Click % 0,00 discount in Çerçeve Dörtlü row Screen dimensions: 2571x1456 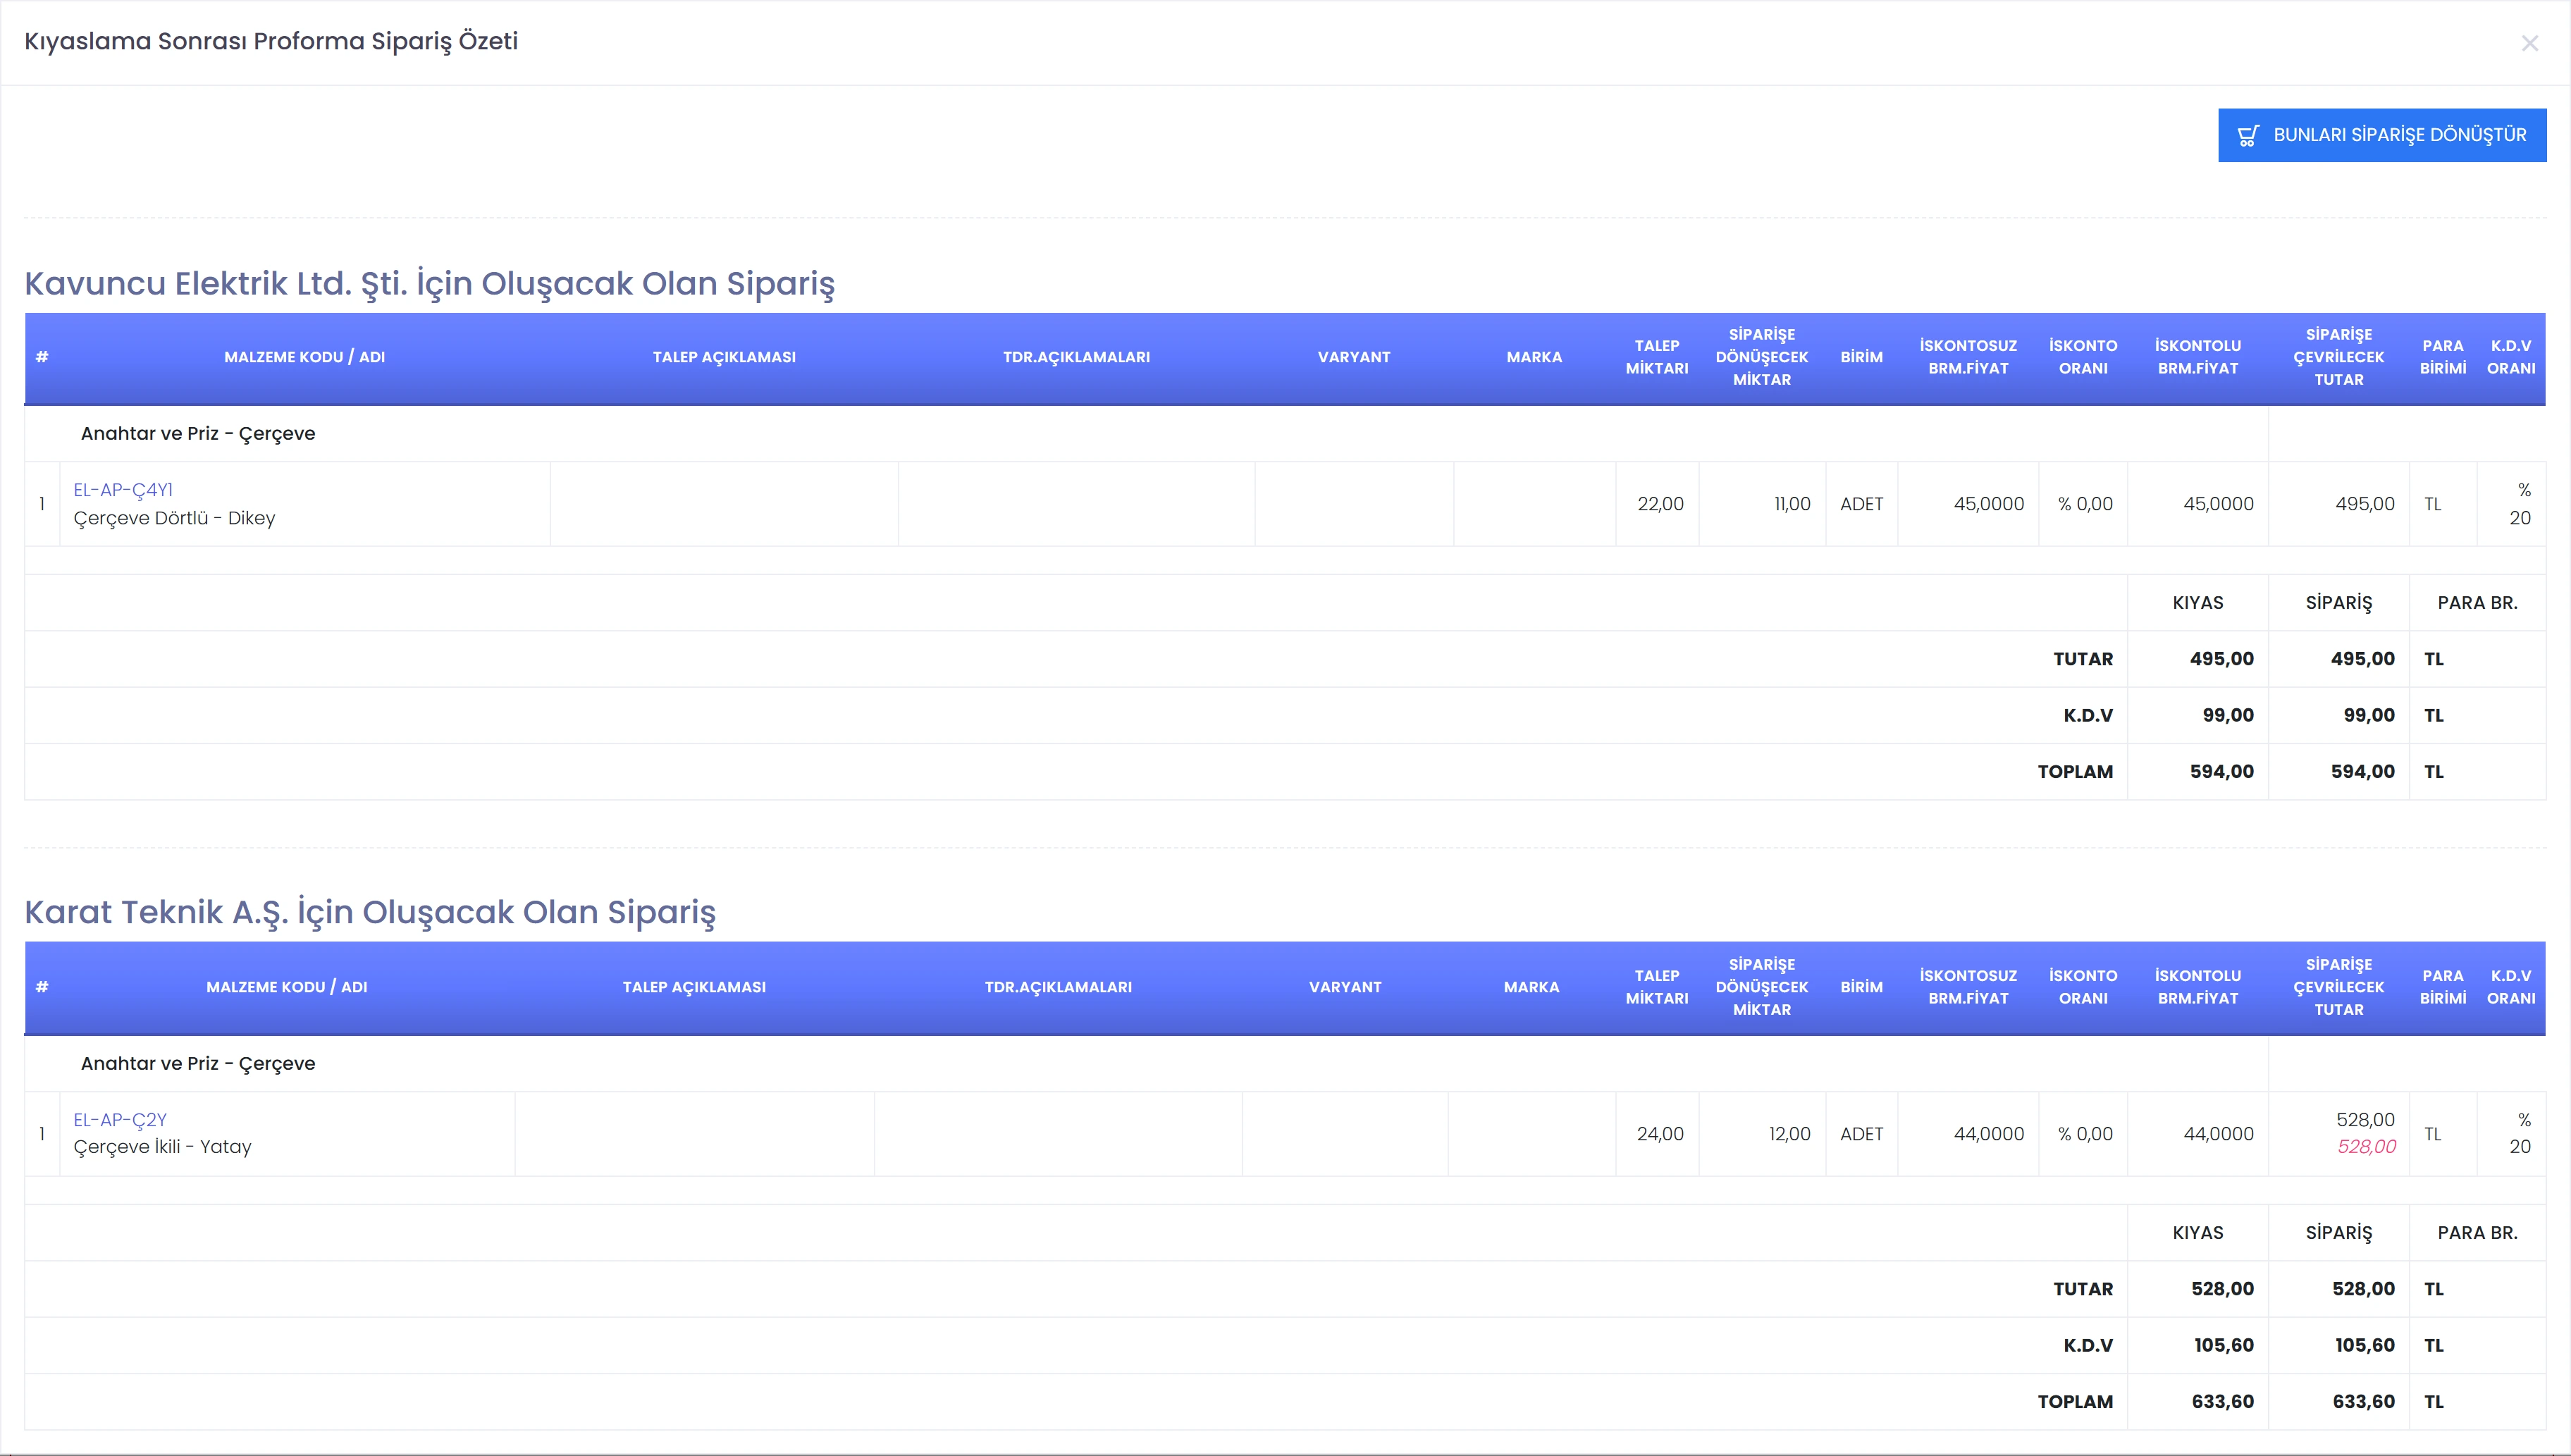pyautogui.click(x=2085, y=504)
